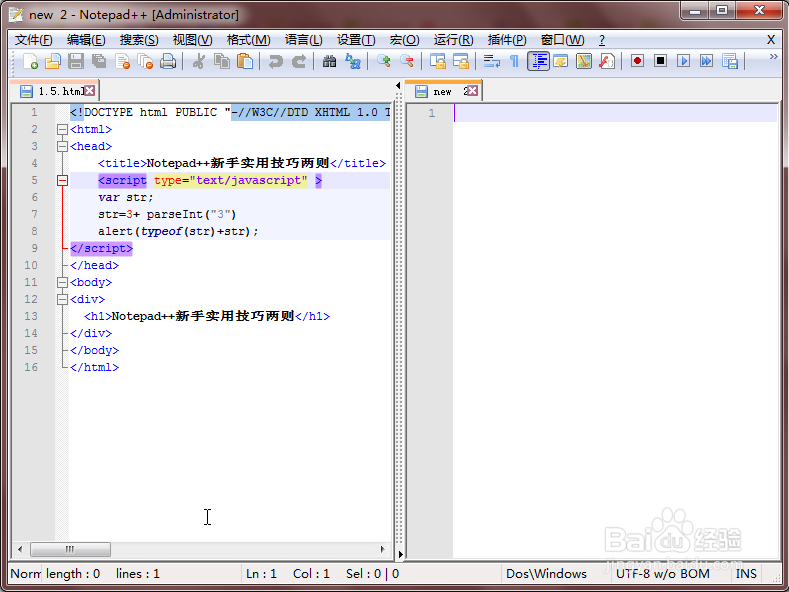Click the horizontal scrollbar left arrow
The height and width of the screenshot is (592, 789).
[20, 549]
